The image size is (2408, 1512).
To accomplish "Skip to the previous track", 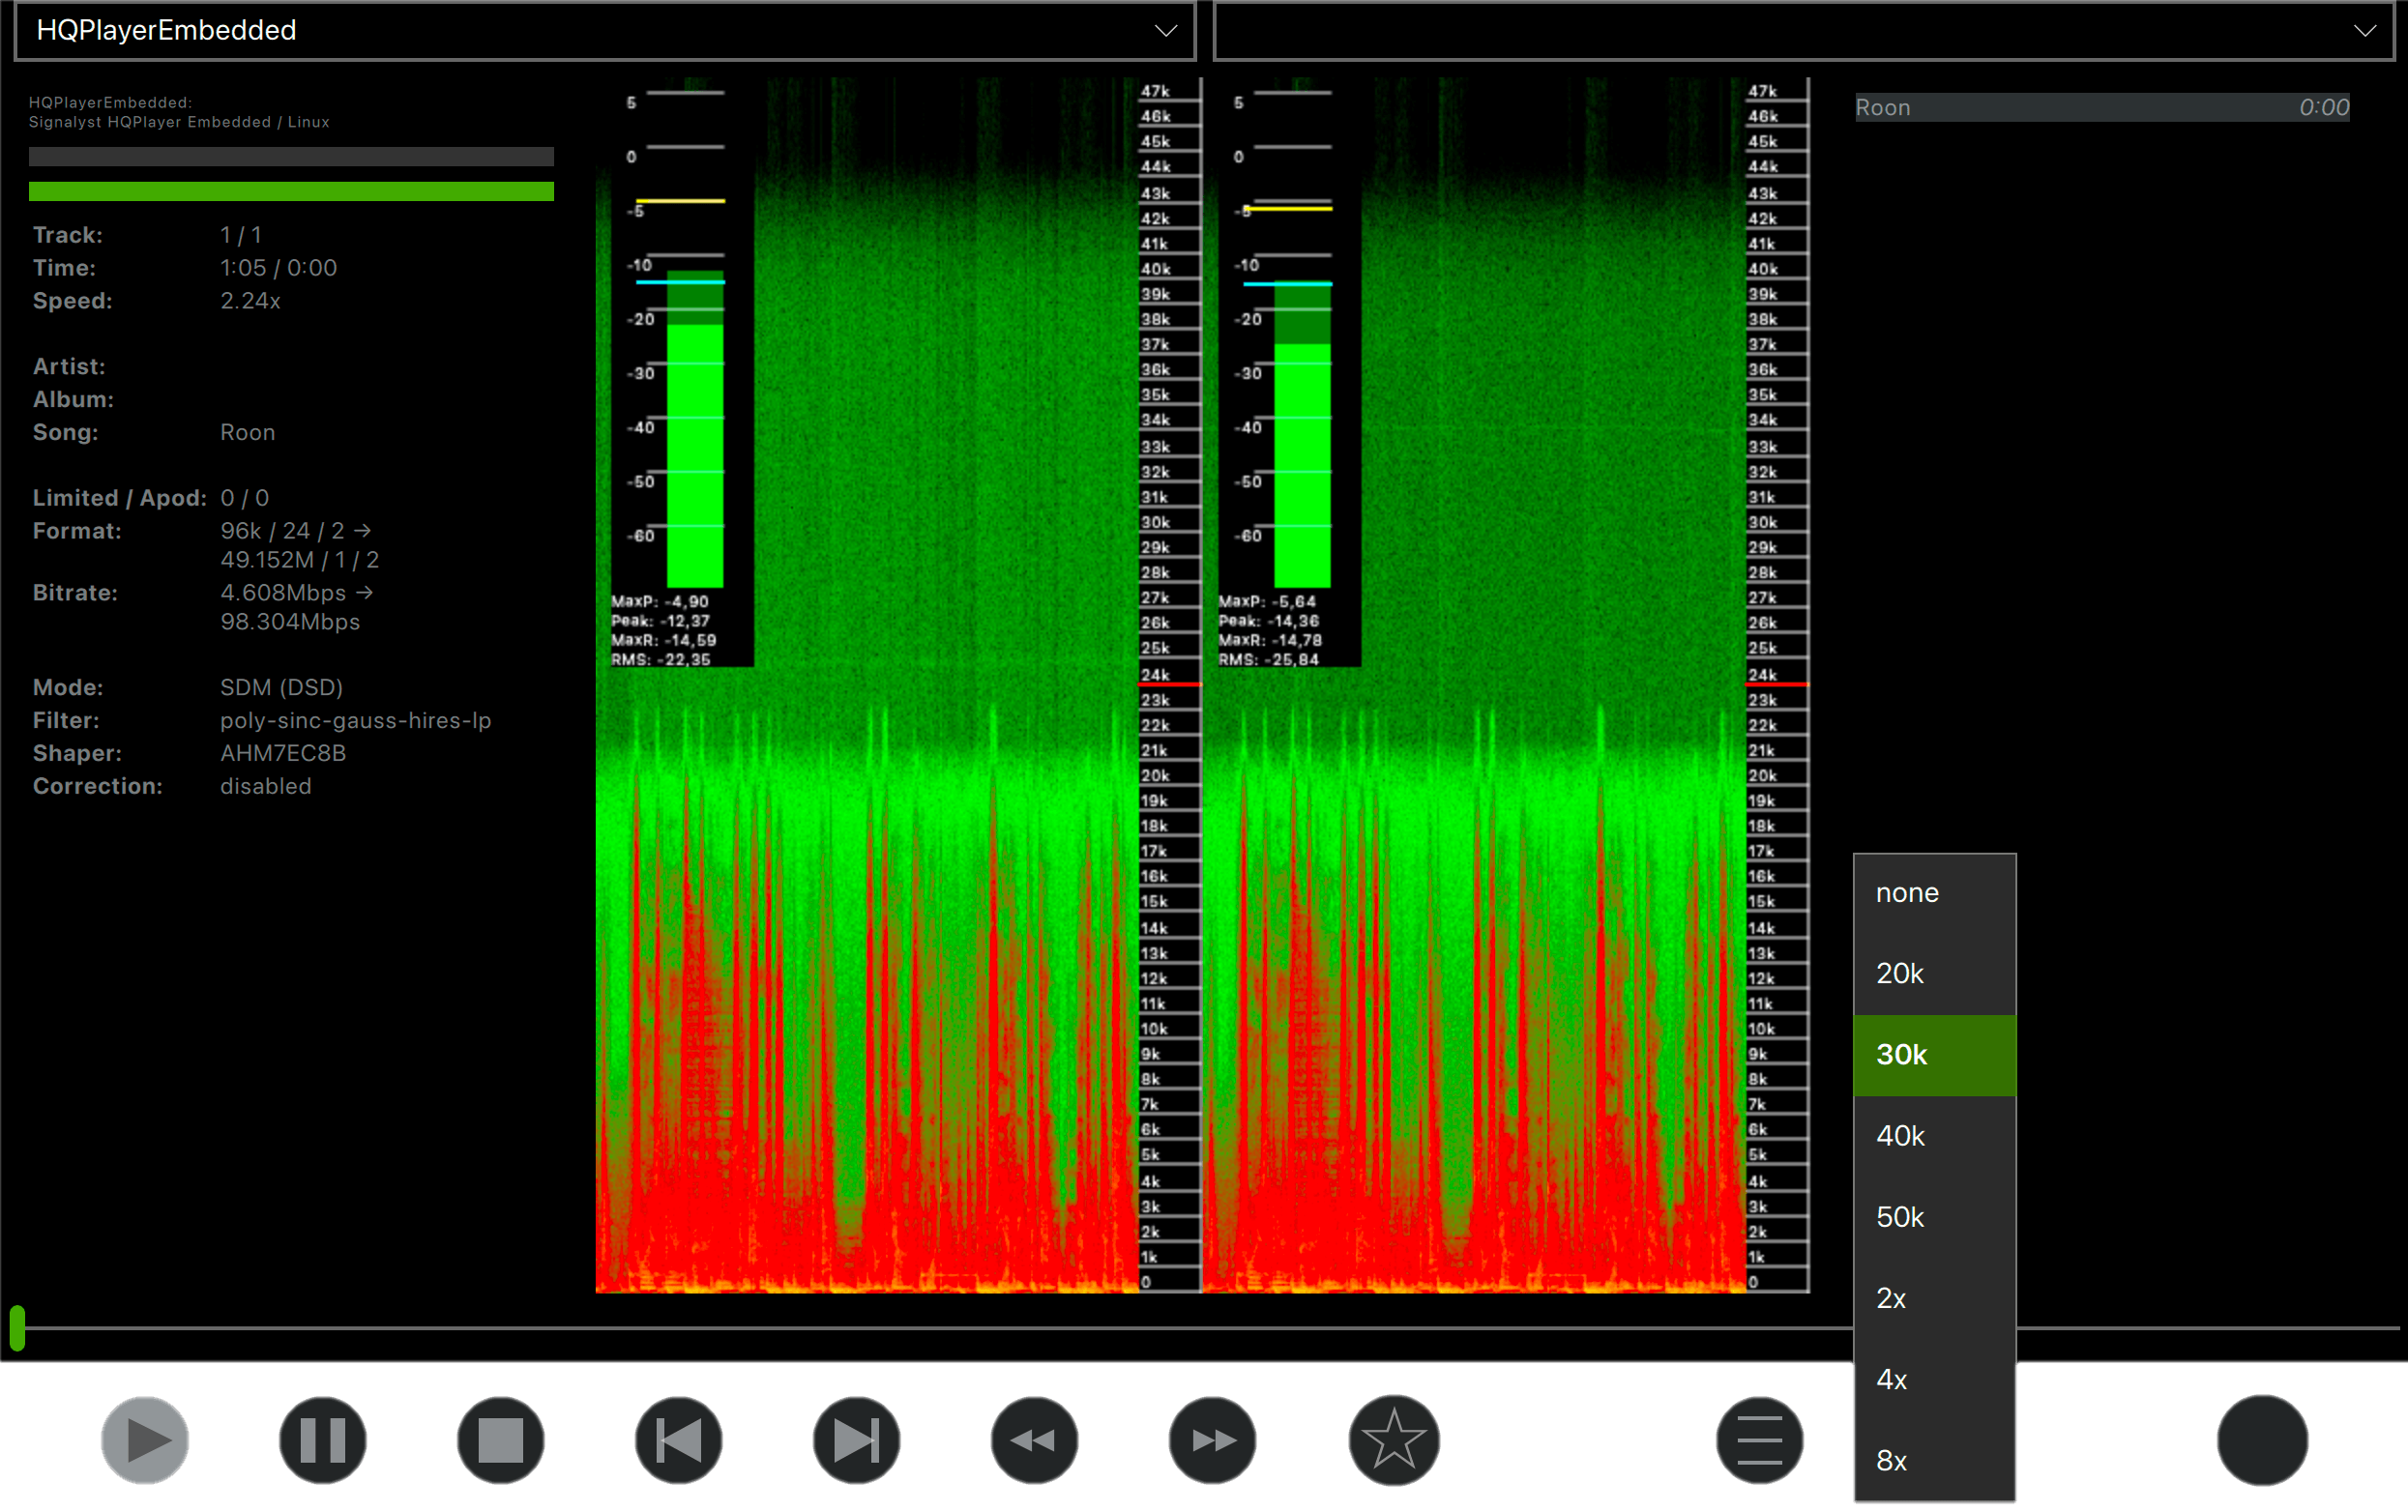I will (x=679, y=1440).
